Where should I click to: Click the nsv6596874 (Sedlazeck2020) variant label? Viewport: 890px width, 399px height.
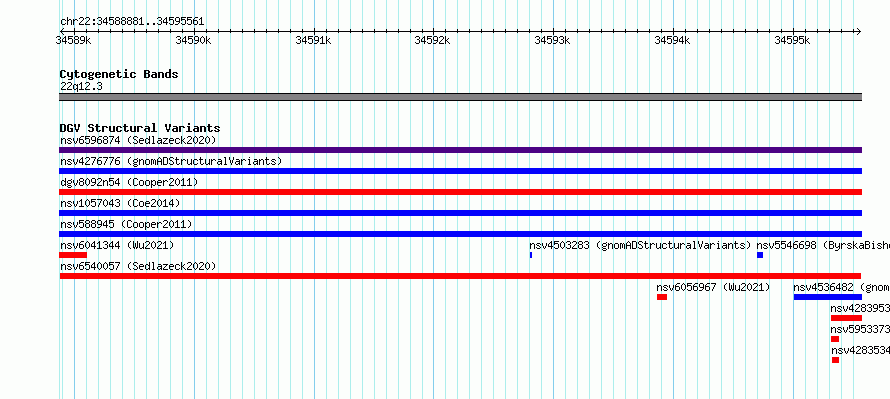point(138,140)
